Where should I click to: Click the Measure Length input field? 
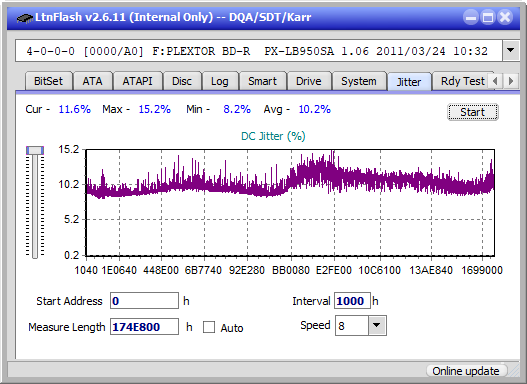tap(144, 327)
